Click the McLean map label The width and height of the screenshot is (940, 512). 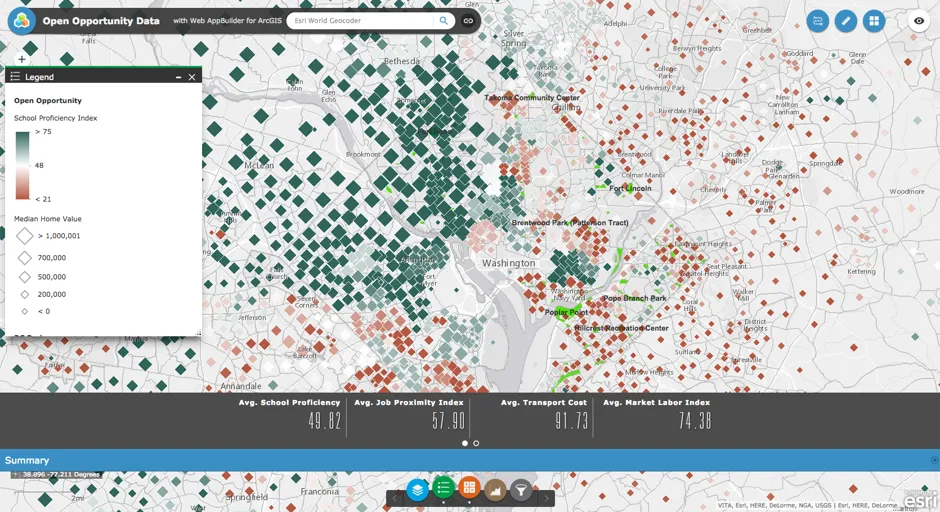click(x=259, y=165)
